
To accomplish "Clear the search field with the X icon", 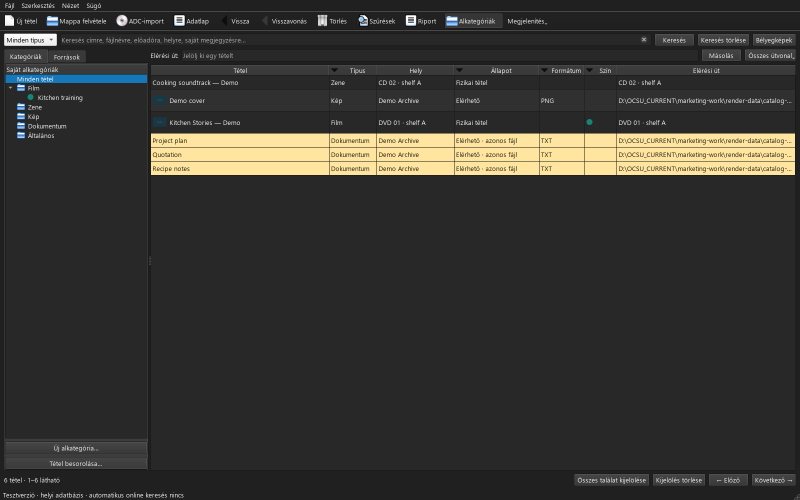I will 644,40.
